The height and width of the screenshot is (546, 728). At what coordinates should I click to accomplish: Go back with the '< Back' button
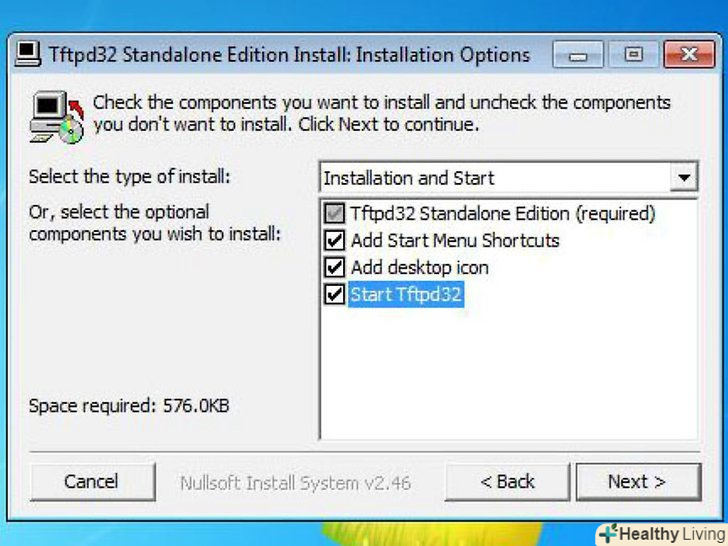point(509,482)
